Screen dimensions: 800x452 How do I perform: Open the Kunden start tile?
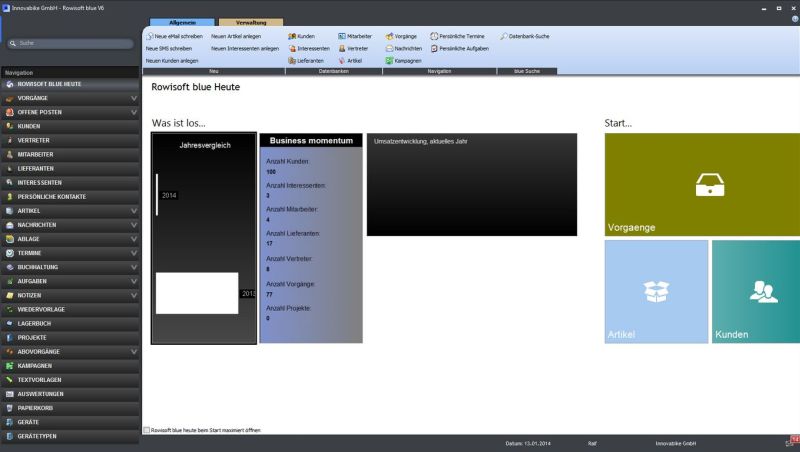tap(756, 292)
